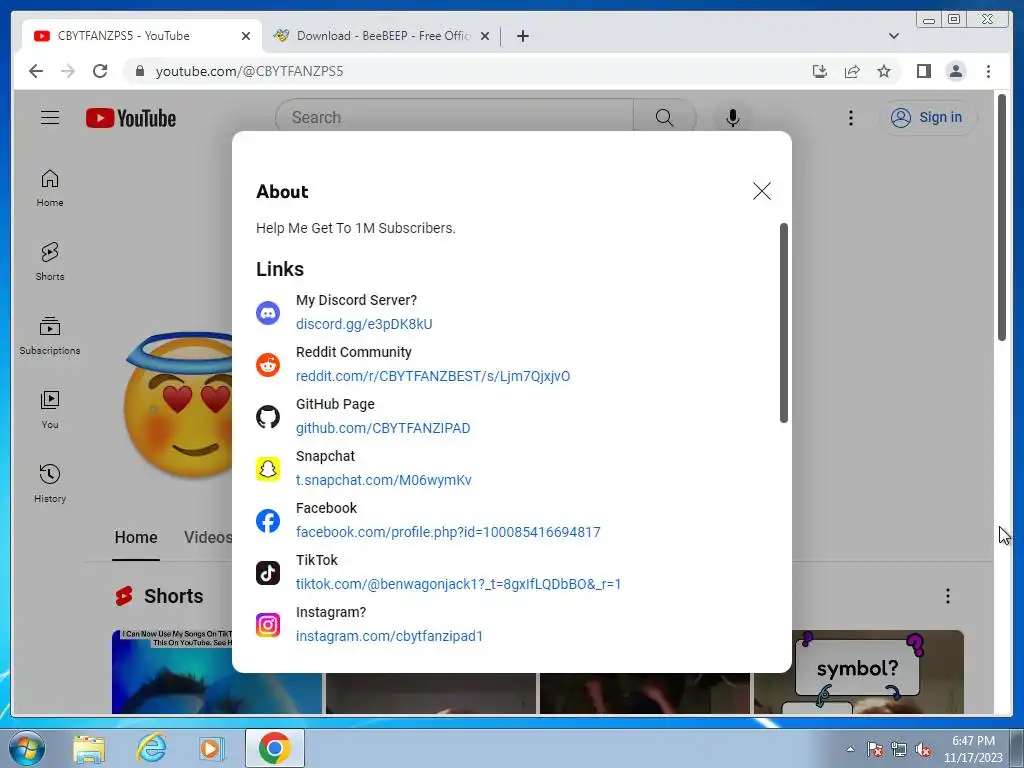Click the Snapchat ghost icon
The width and height of the screenshot is (1024, 768).
268,469
